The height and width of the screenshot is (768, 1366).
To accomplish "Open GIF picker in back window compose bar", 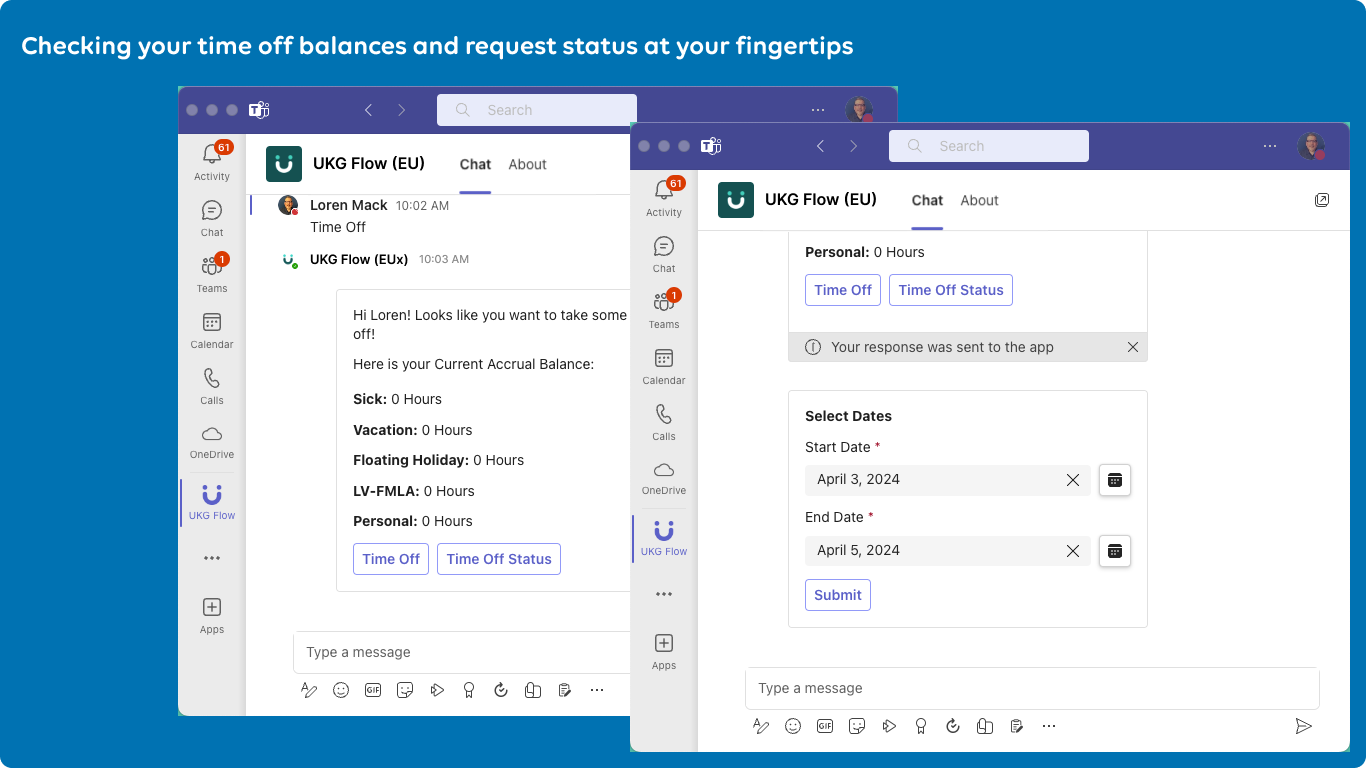I will pos(373,690).
